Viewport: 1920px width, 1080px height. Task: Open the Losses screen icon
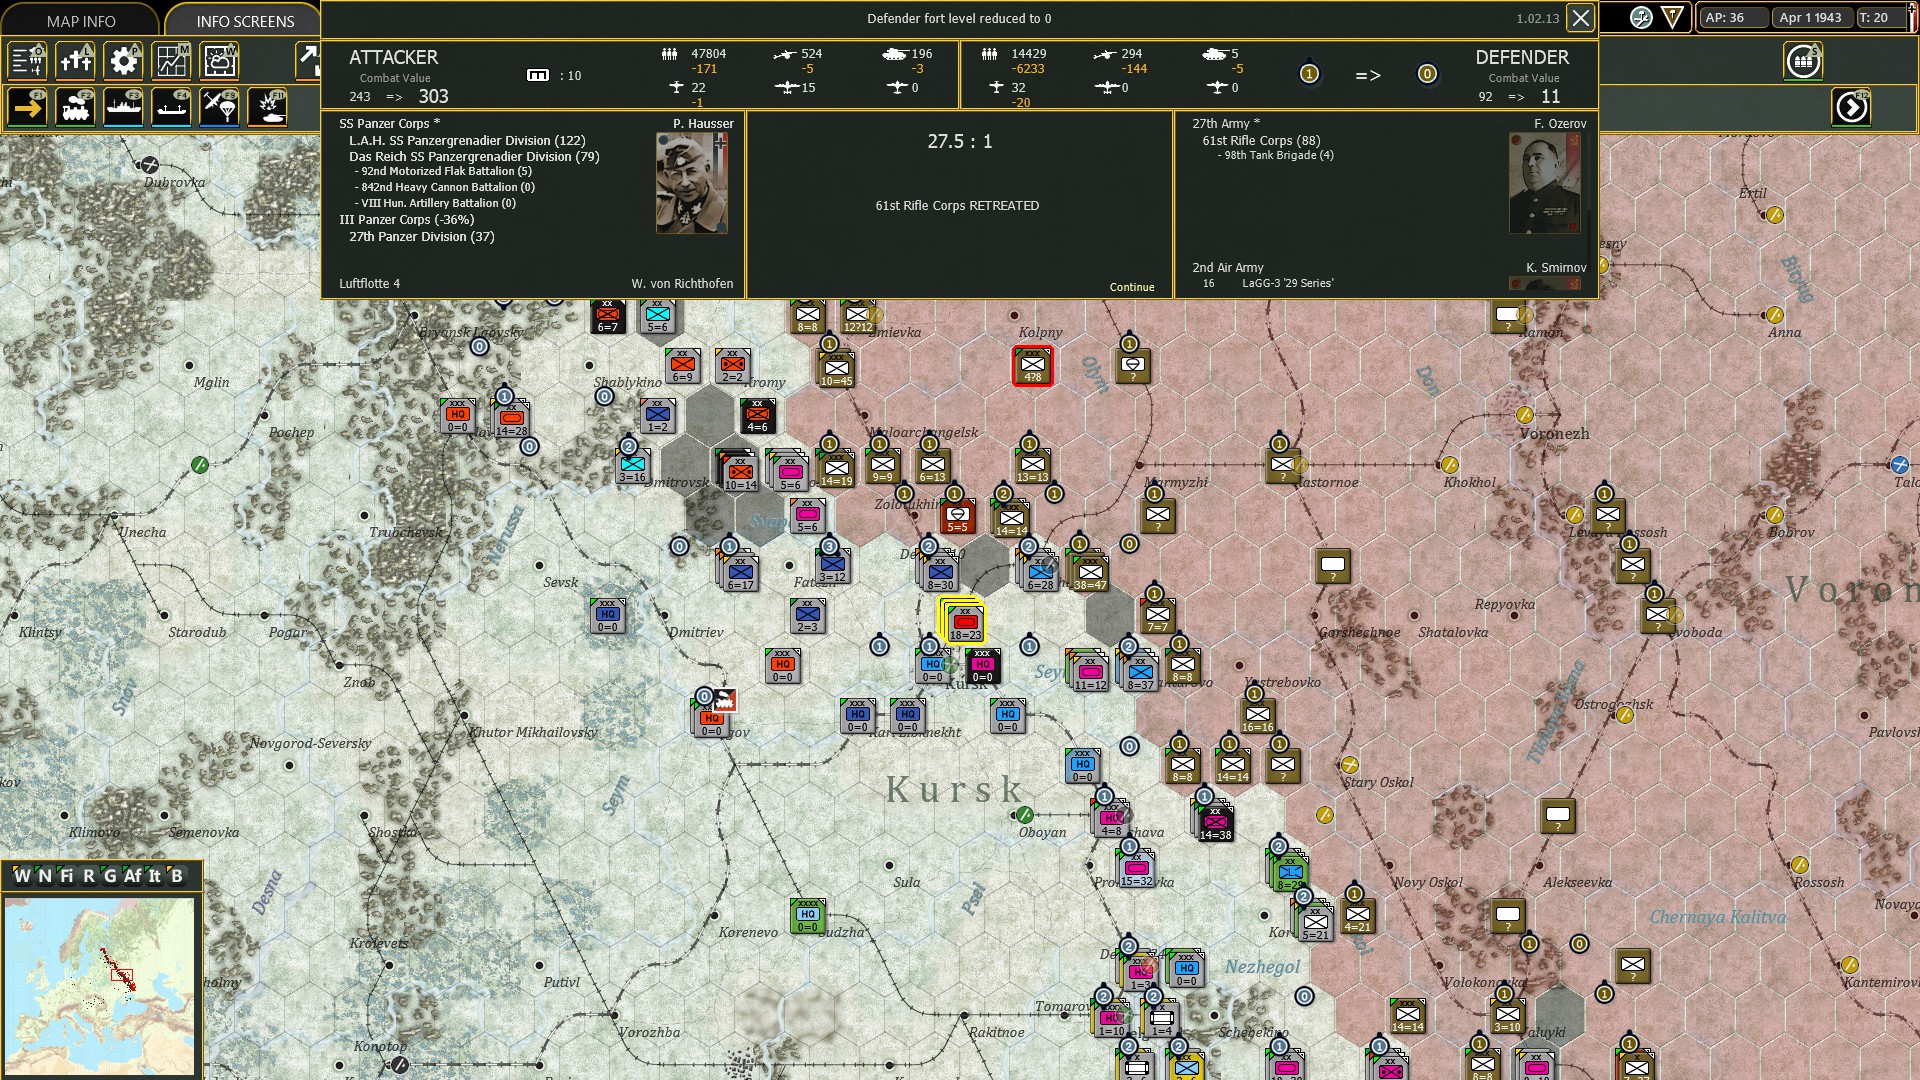coord(76,61)
